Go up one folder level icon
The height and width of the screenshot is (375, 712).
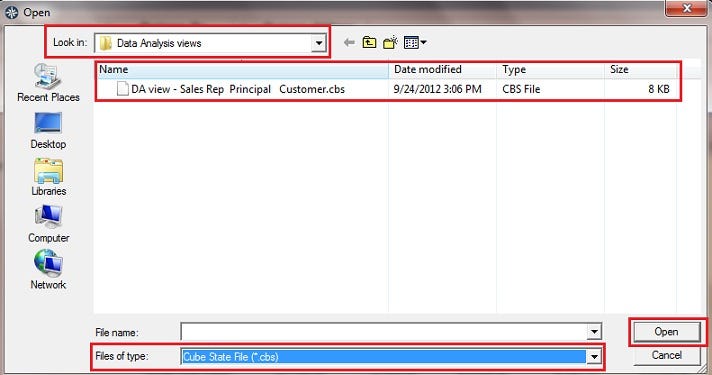point(369,43)
